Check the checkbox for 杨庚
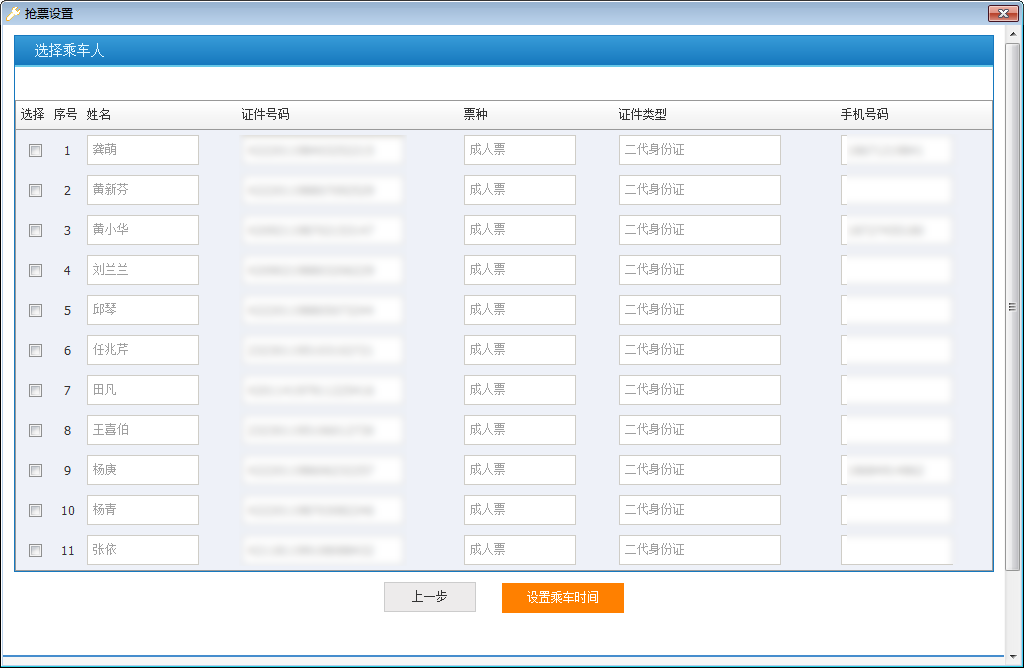 (x=35, y=471)
